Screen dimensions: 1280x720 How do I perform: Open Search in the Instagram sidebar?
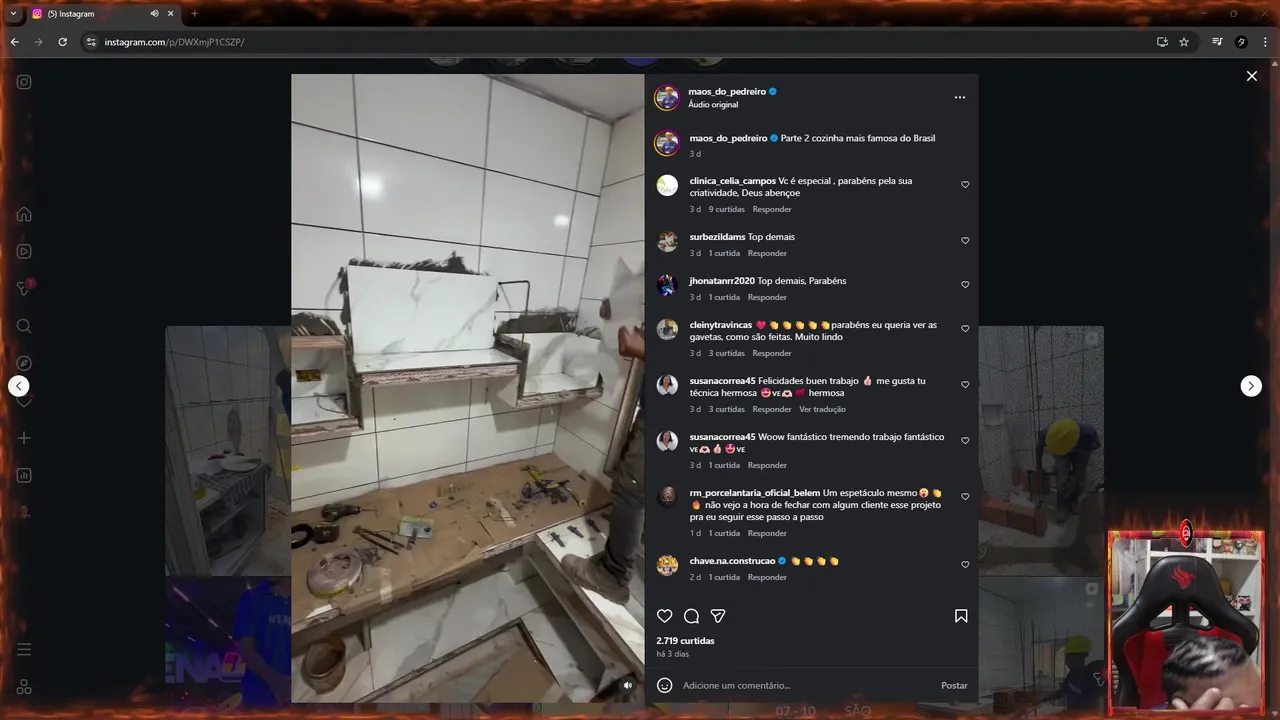coord(24,326)
